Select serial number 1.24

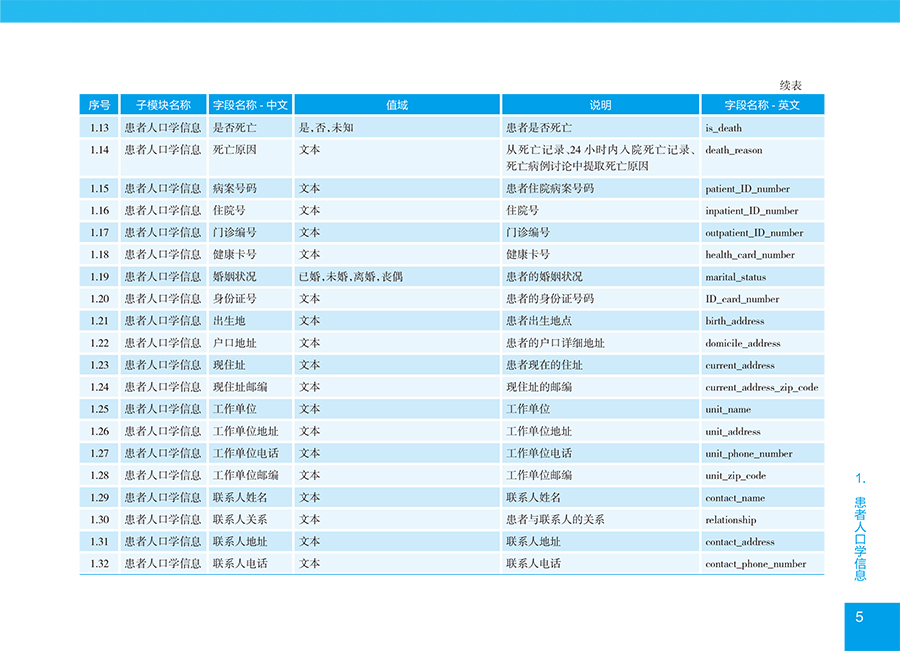tap(99, 387)
